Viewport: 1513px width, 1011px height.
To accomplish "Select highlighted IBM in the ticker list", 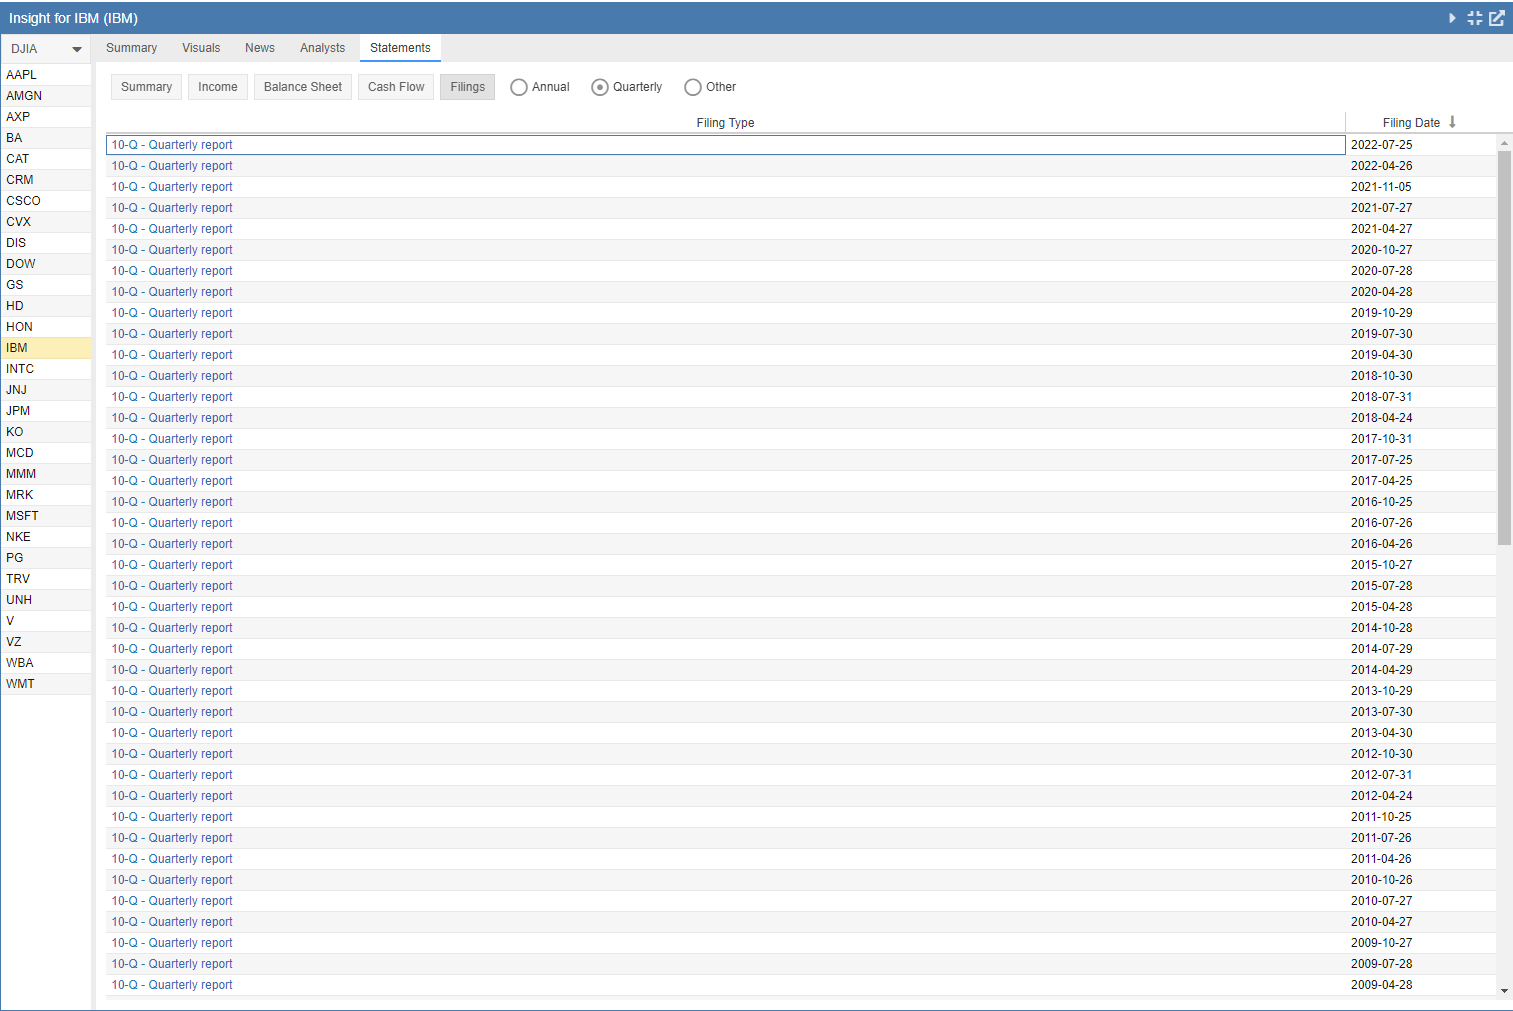I will pyautogui.click(x=46, y=348).
